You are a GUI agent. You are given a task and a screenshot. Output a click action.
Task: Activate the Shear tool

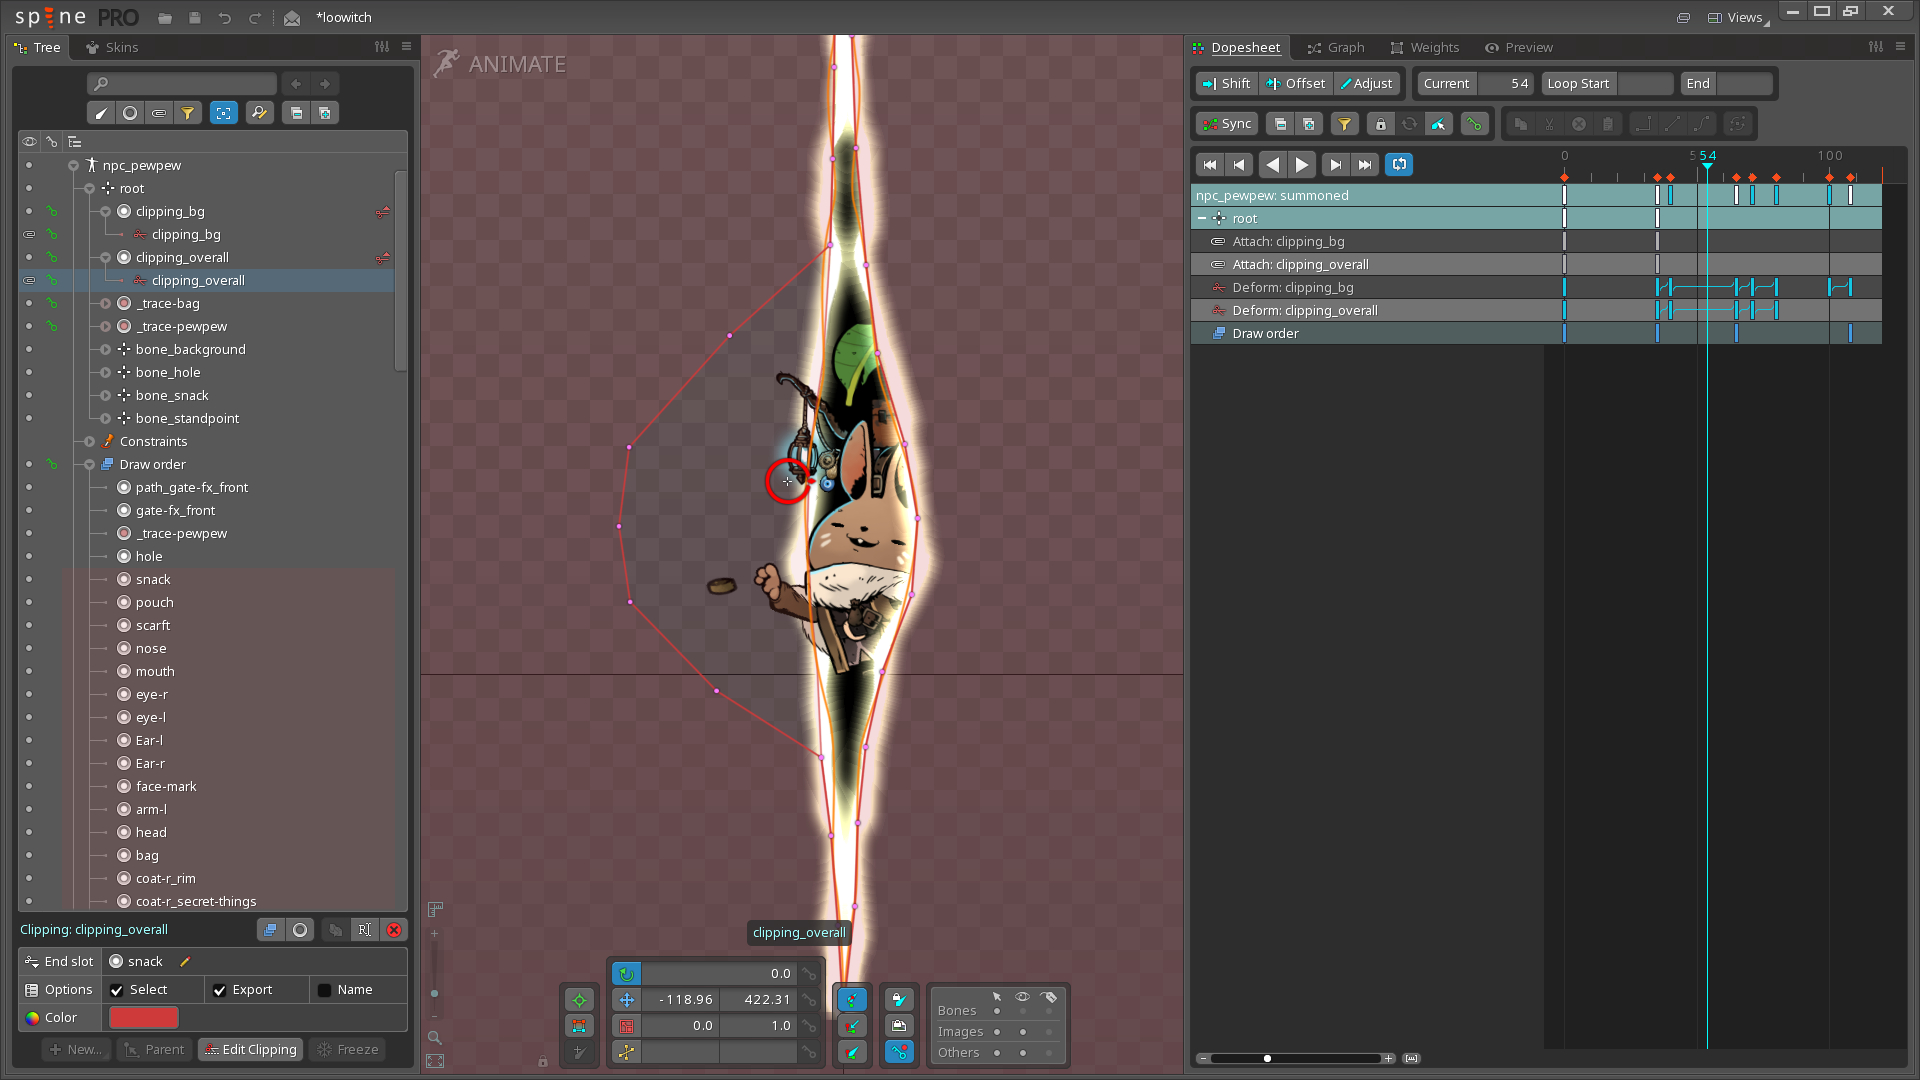pyautogui.click(x=626, y=1052)
